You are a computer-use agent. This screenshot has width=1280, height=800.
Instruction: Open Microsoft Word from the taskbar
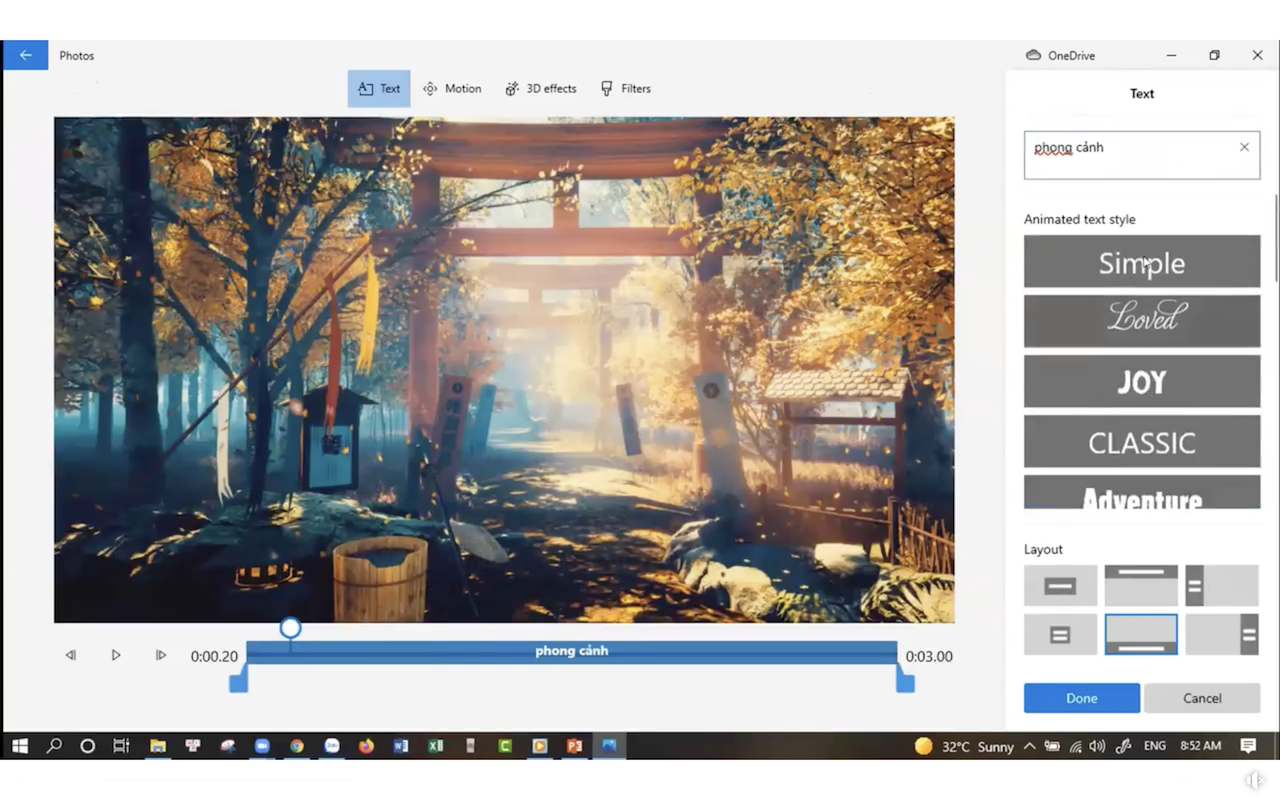401,746
